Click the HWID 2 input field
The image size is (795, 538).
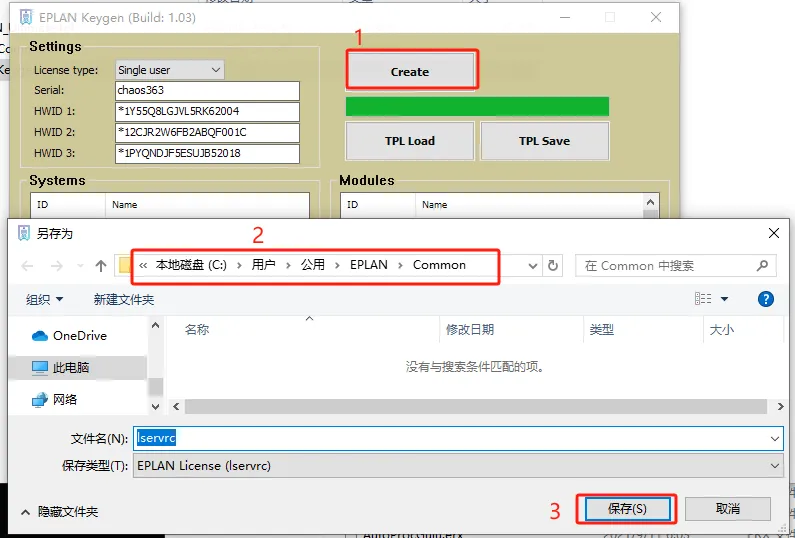pos(207,132)
